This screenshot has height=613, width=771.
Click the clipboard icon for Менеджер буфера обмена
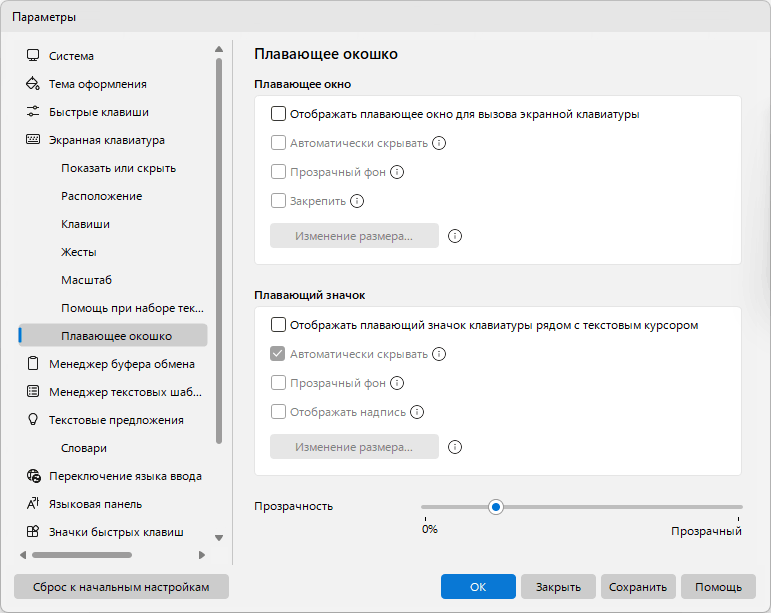click(x=33, y=363)
